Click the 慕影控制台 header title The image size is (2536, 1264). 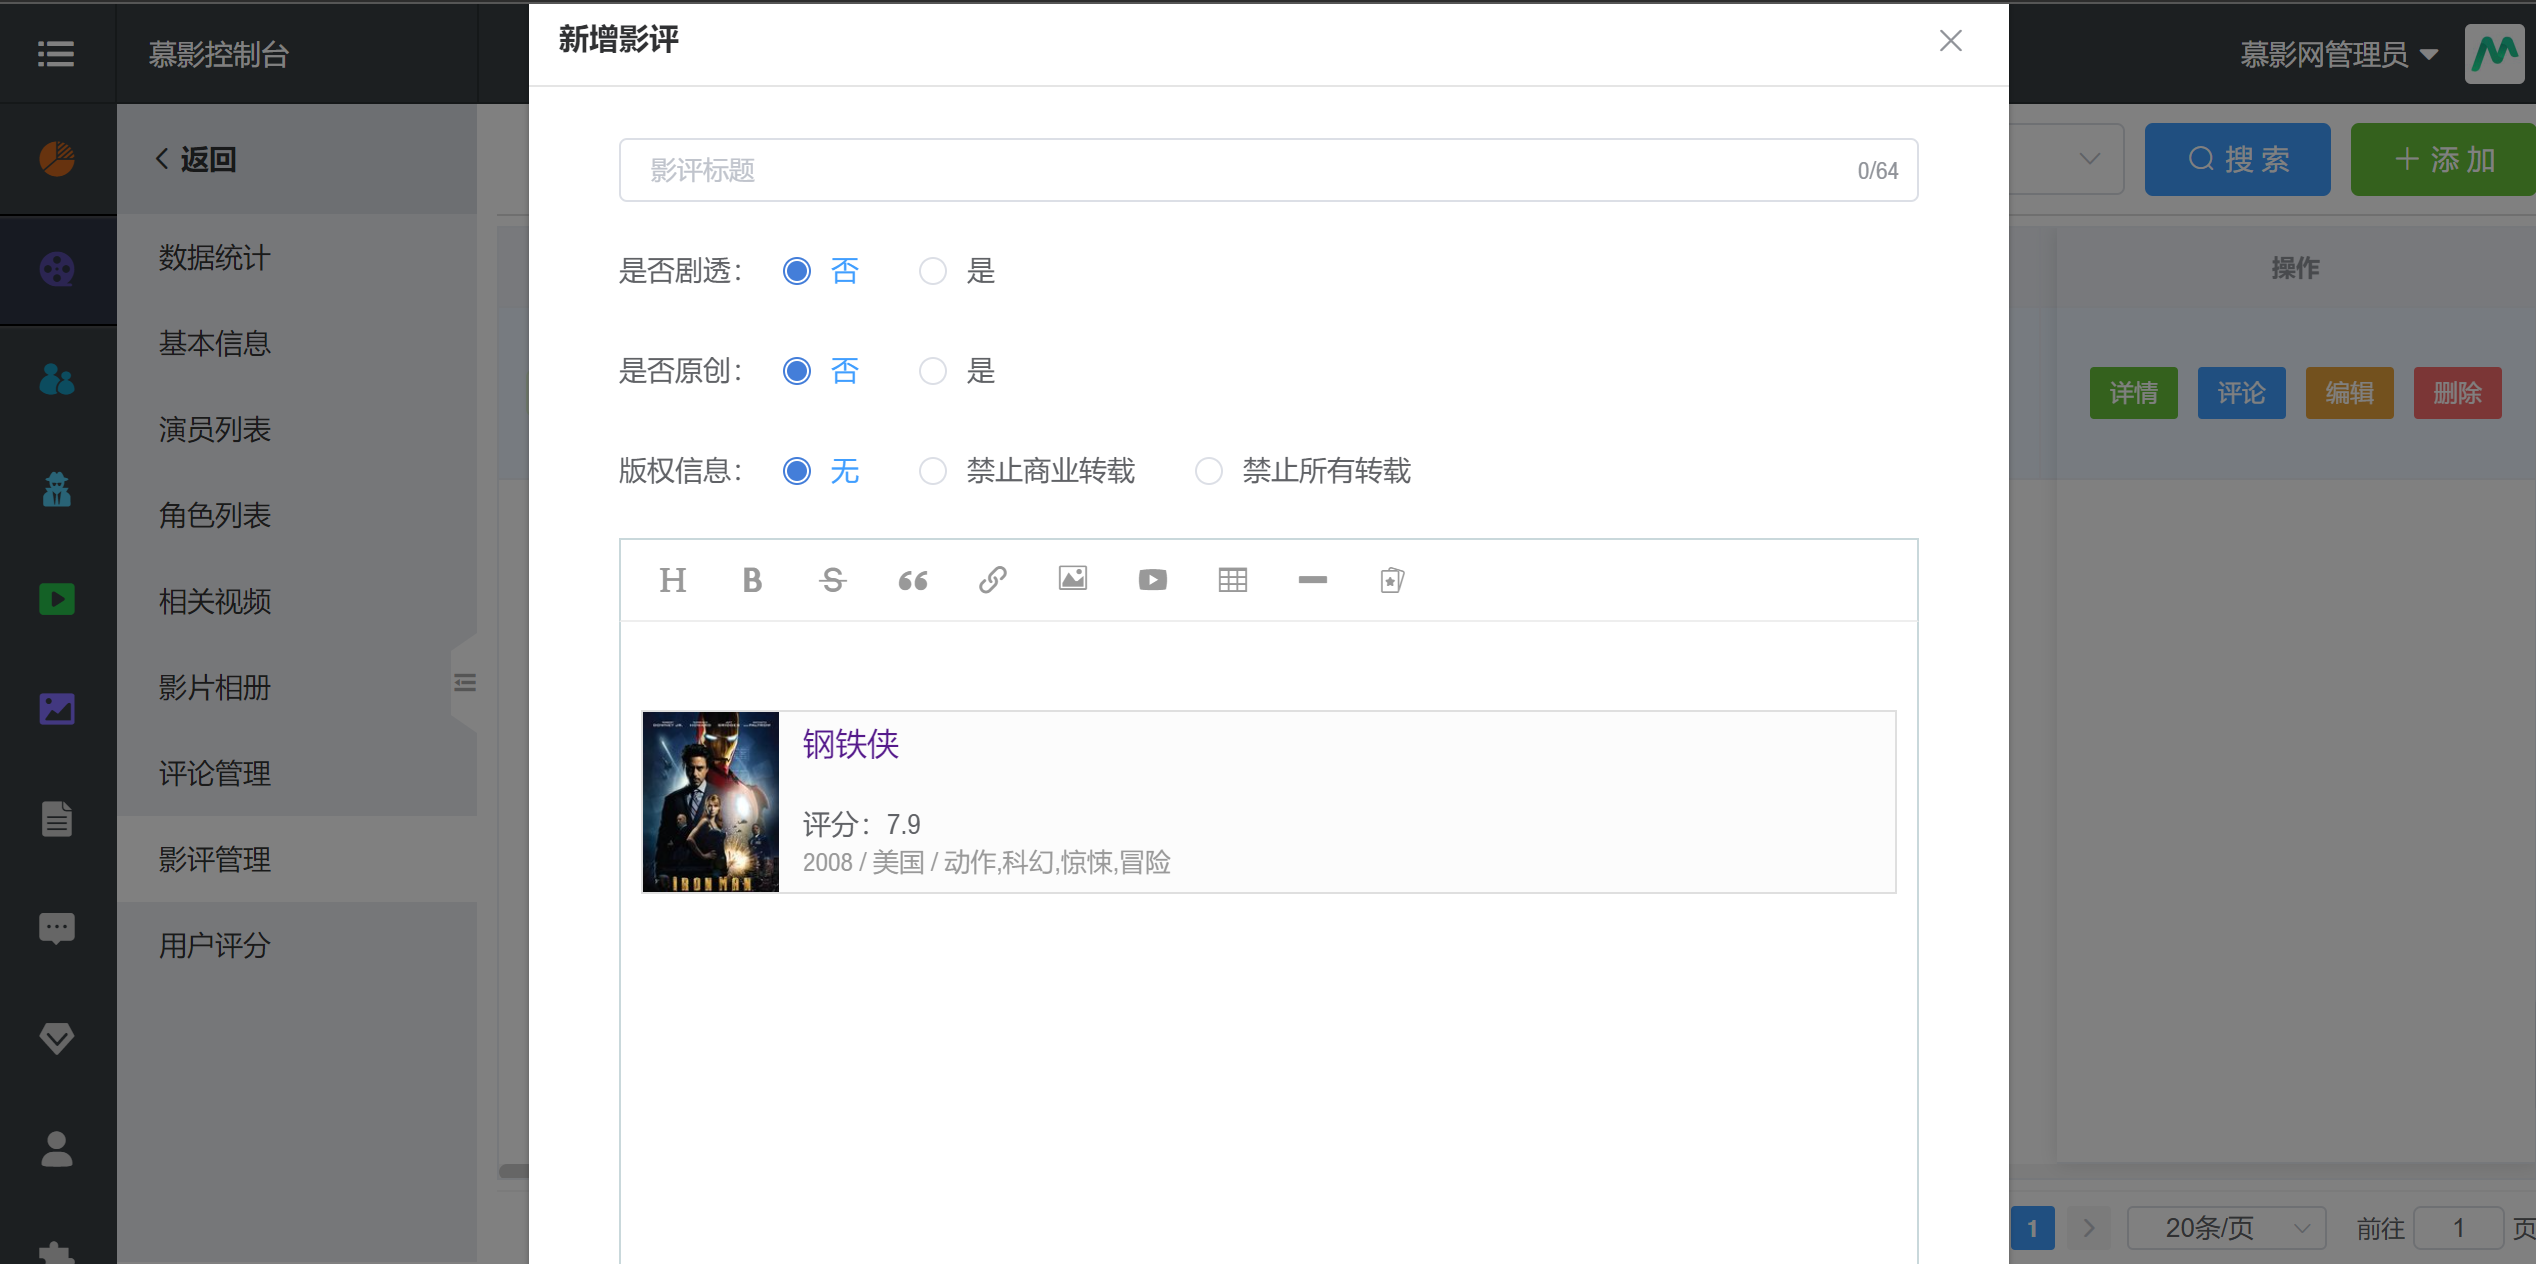coord(219,54)
